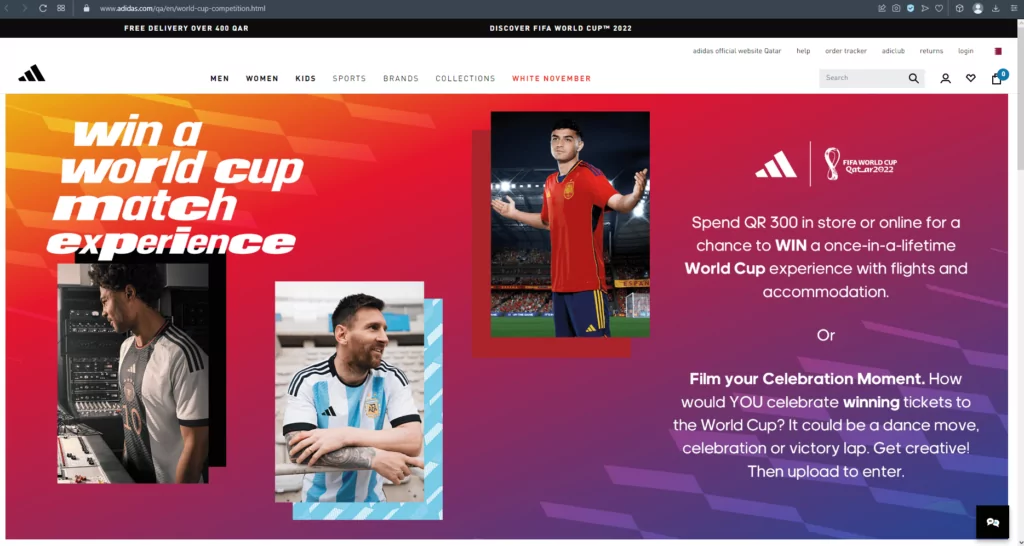Open the KIDS menu
This screenshot has height=546, width=1024.
306,78
